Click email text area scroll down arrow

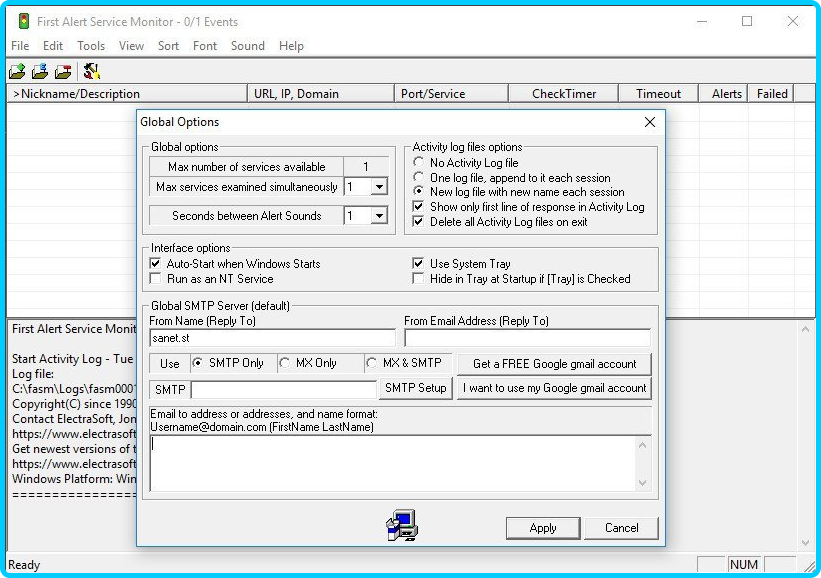[643, 483]
